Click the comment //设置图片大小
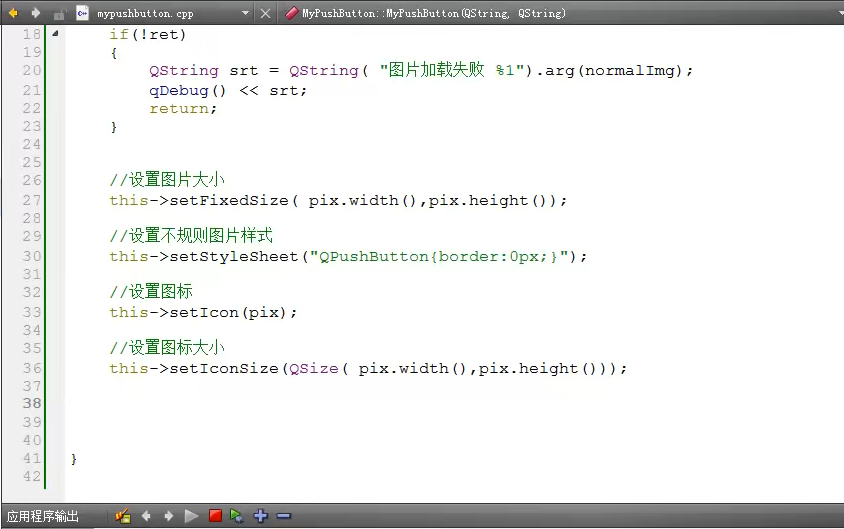This screenshot has height=529, width=844. coord(167,180)
